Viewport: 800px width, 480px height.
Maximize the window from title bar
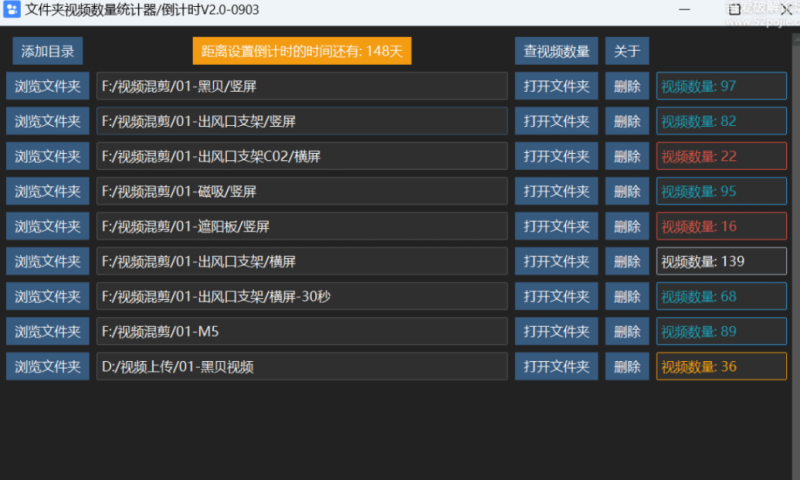coord(735,9)
